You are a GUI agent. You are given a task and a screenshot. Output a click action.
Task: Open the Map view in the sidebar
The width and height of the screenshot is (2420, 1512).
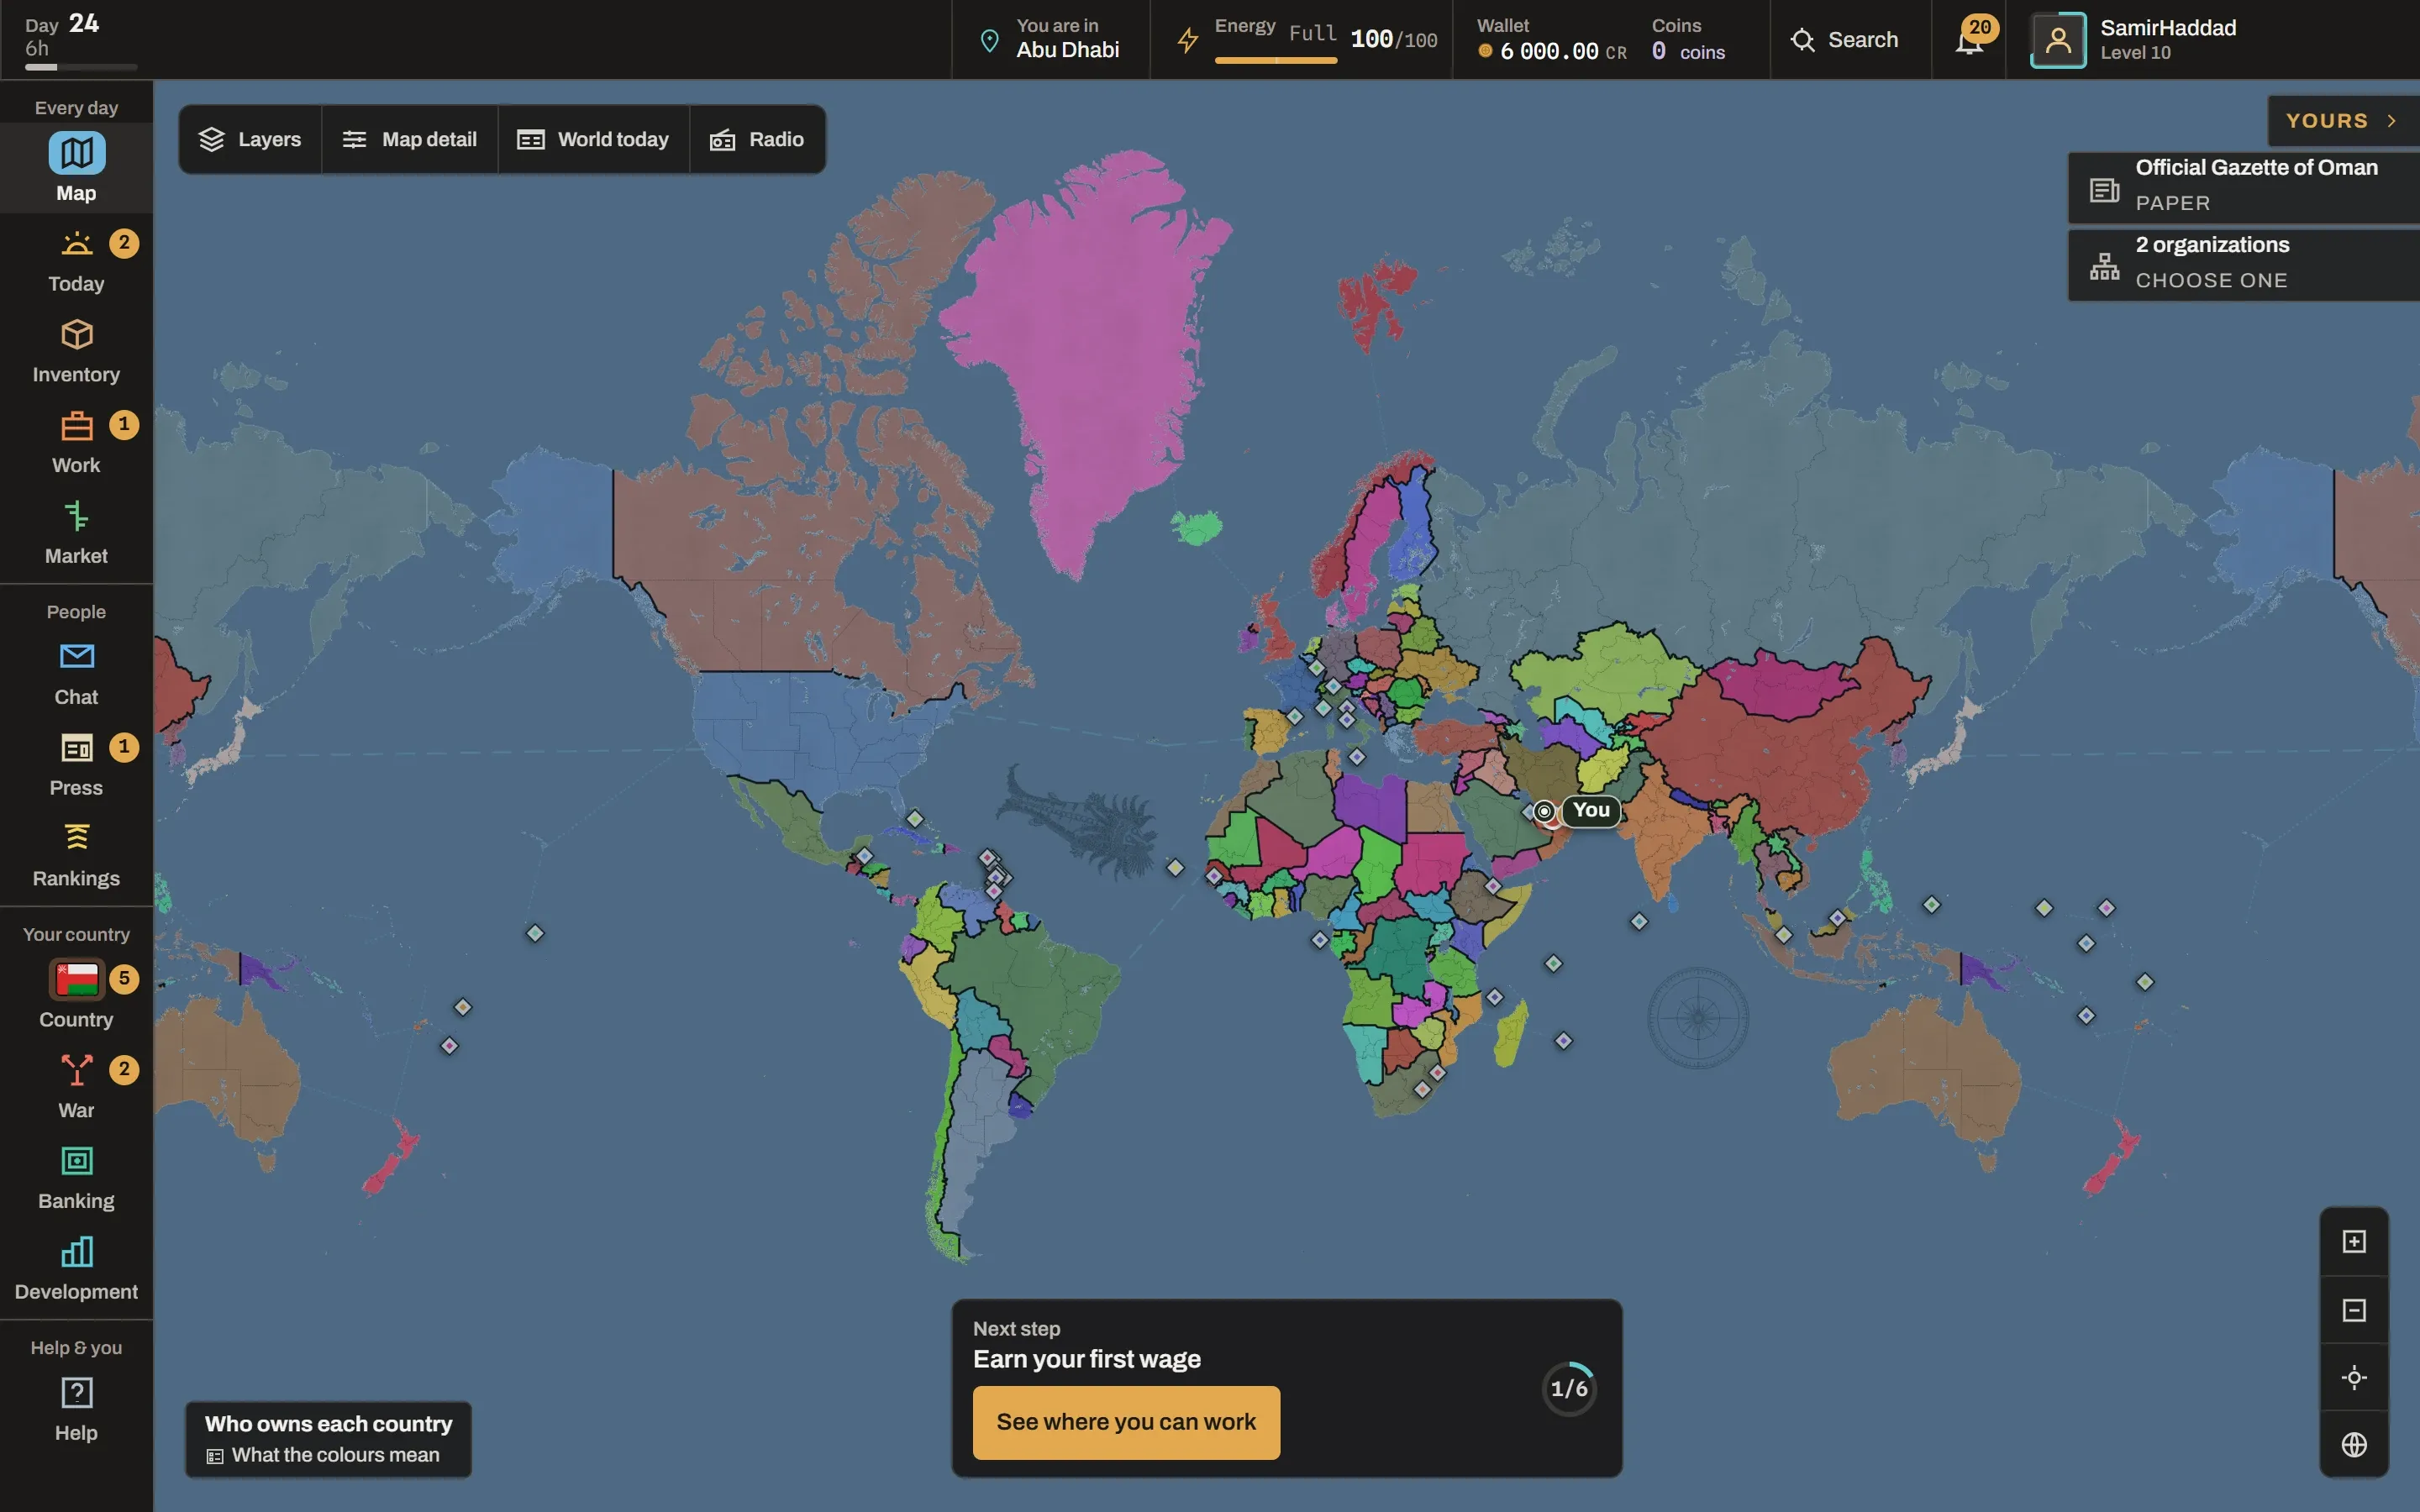pos(76,167)
